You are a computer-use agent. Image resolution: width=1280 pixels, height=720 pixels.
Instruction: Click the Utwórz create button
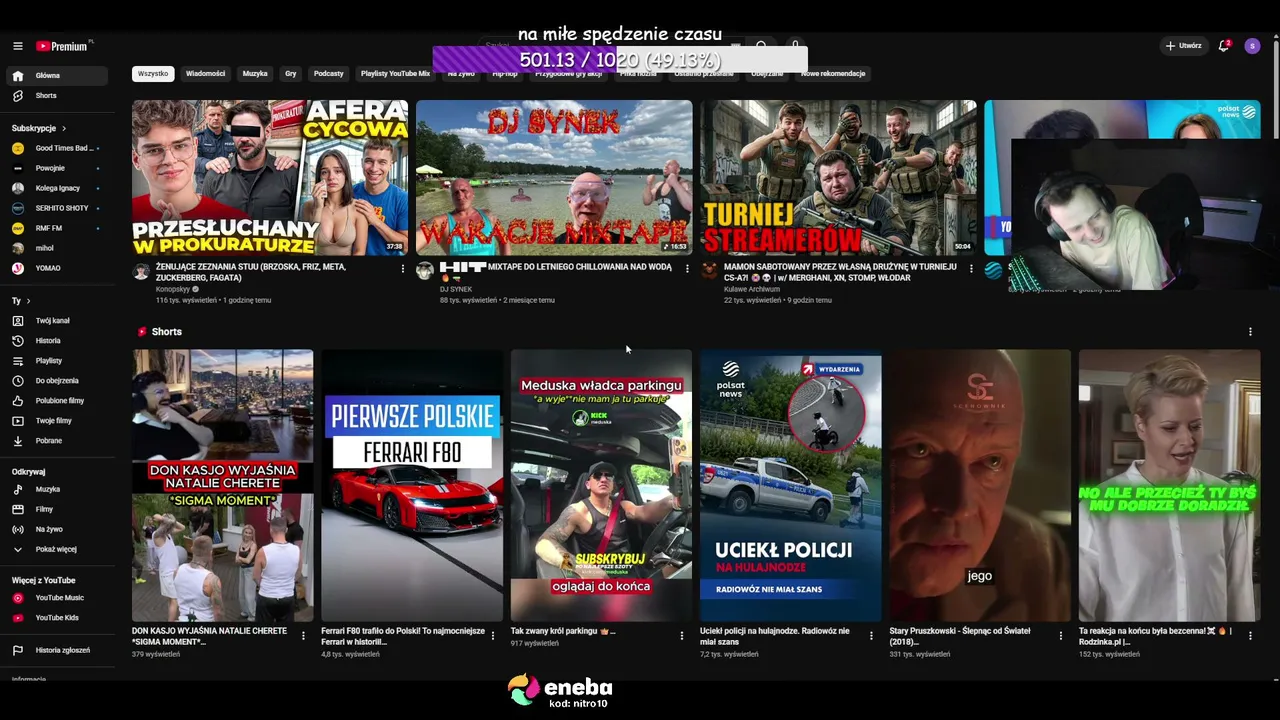pos(1183,46)
